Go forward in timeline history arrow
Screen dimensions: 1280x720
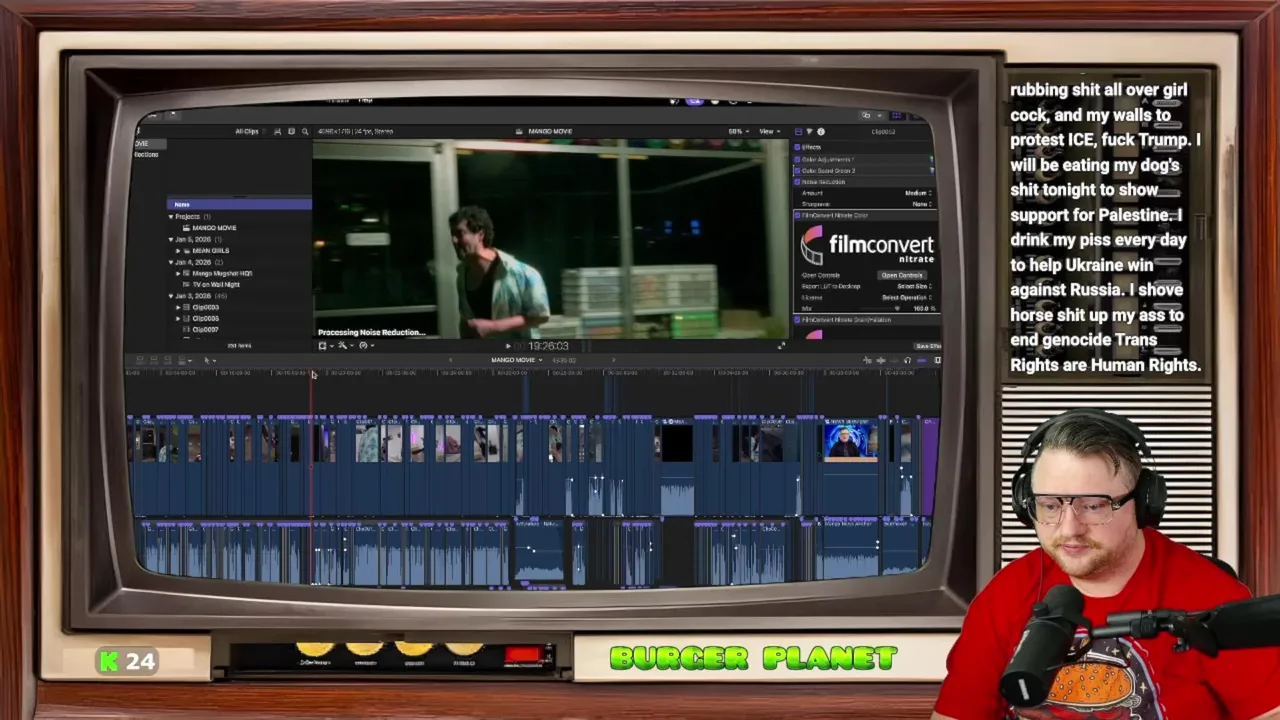(x=614, y=360)
